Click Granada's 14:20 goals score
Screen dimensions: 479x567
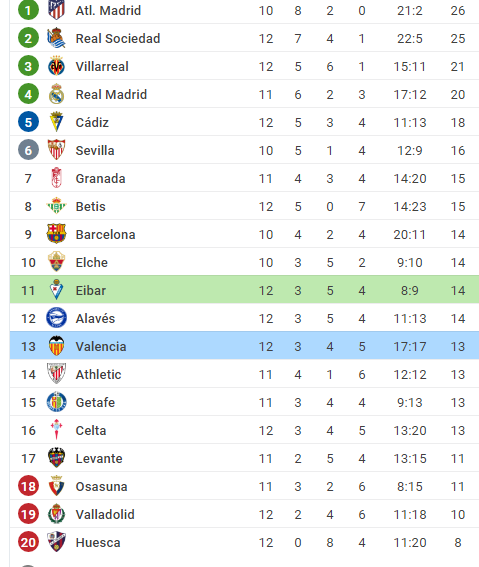[410, 179]
